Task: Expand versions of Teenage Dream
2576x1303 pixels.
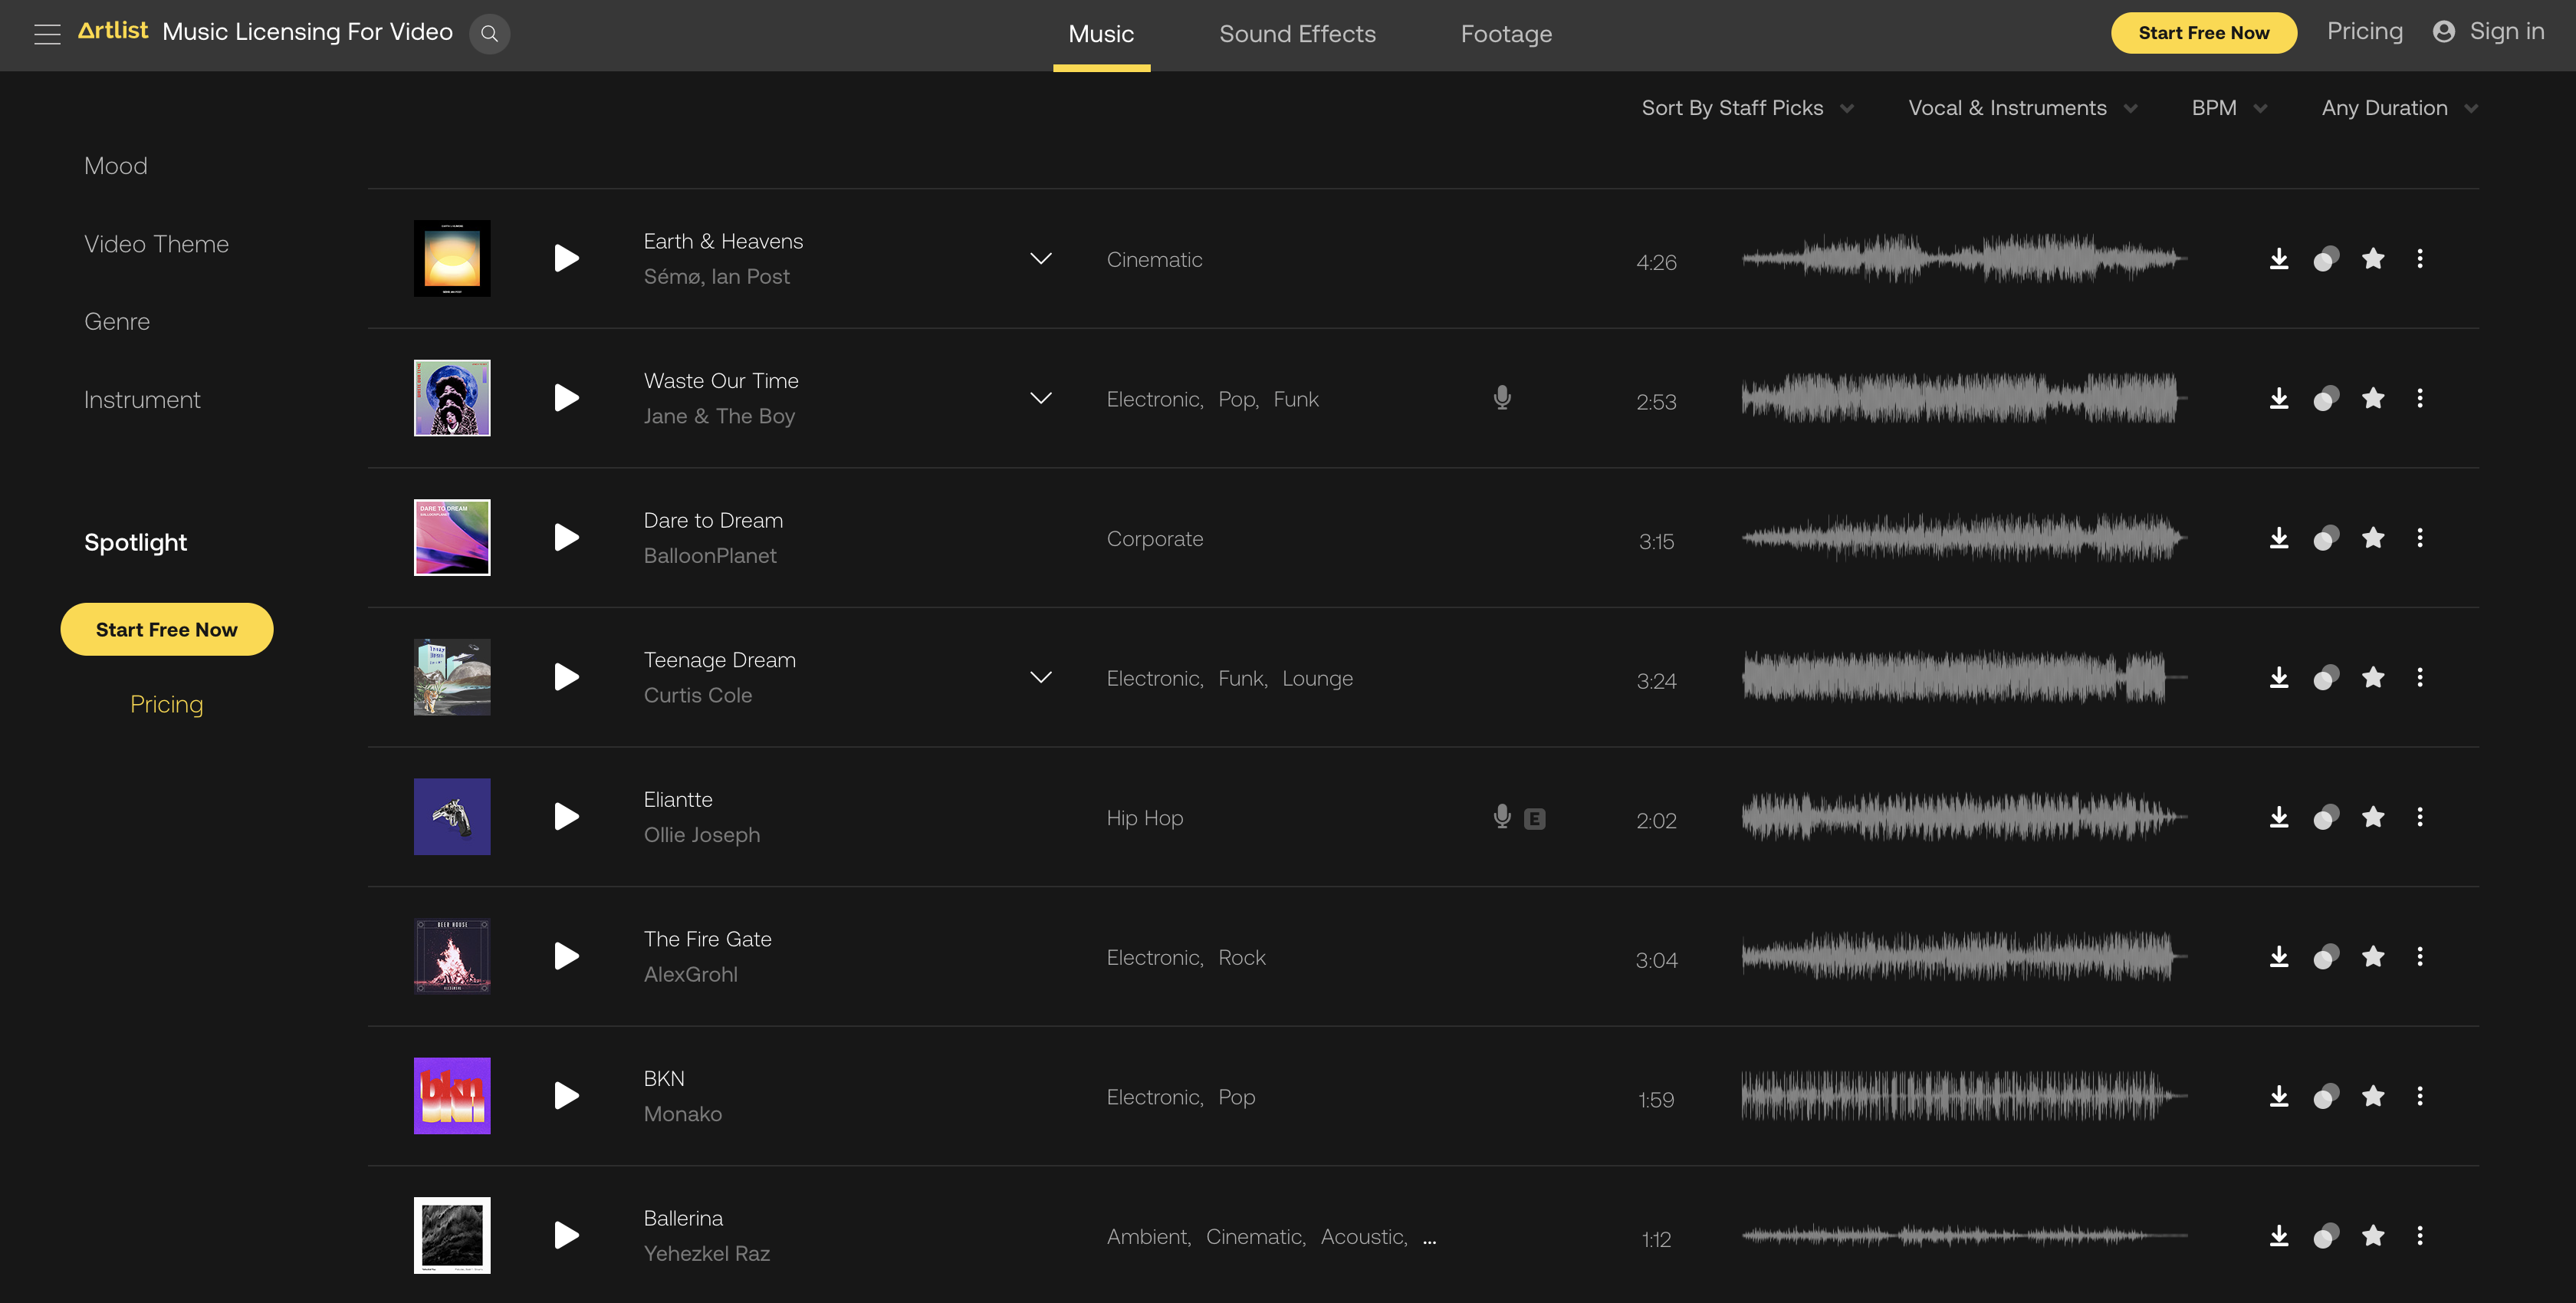Action: tap(1040, 677)
